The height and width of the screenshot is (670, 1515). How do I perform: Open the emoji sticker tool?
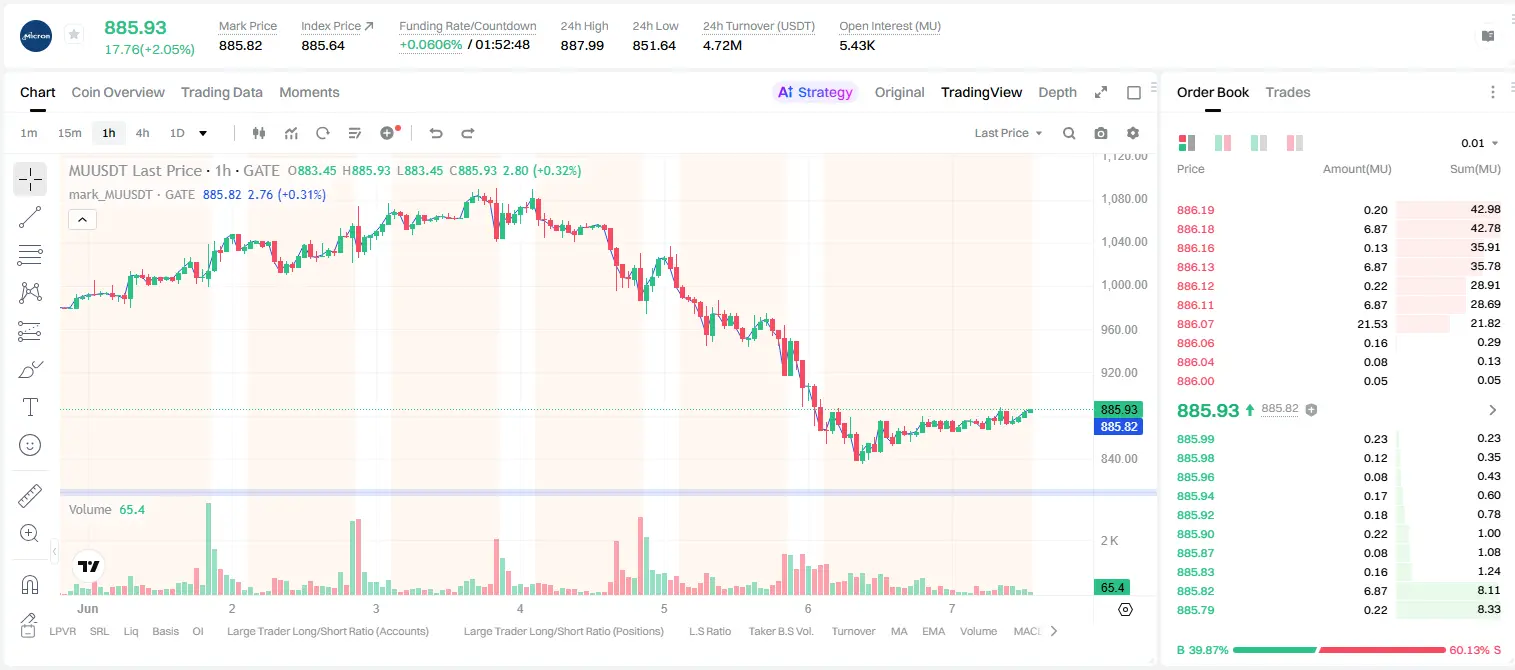coord(30,445)
